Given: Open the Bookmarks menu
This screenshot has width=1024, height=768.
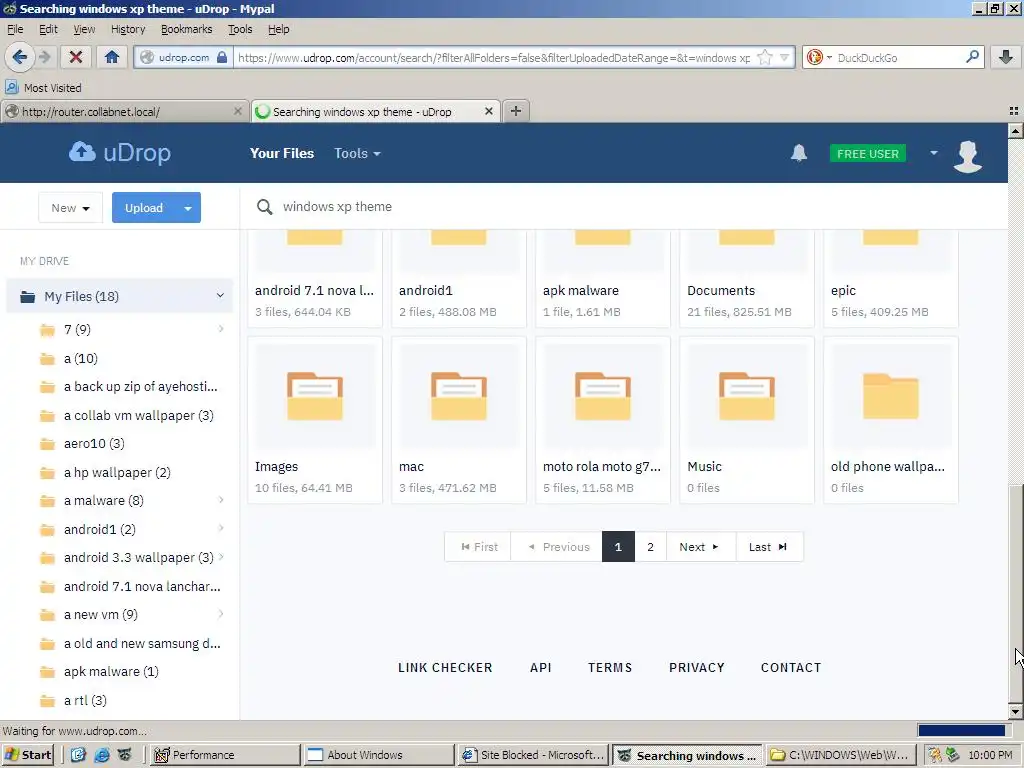Looking at the screenshot, I should tap(187, 29).
